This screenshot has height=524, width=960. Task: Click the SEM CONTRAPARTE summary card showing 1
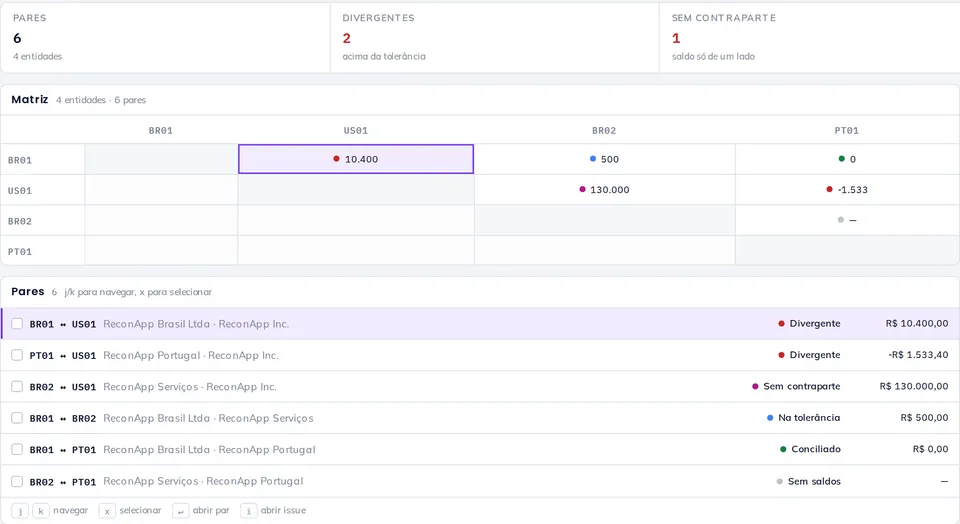click(x=809, y=37)
